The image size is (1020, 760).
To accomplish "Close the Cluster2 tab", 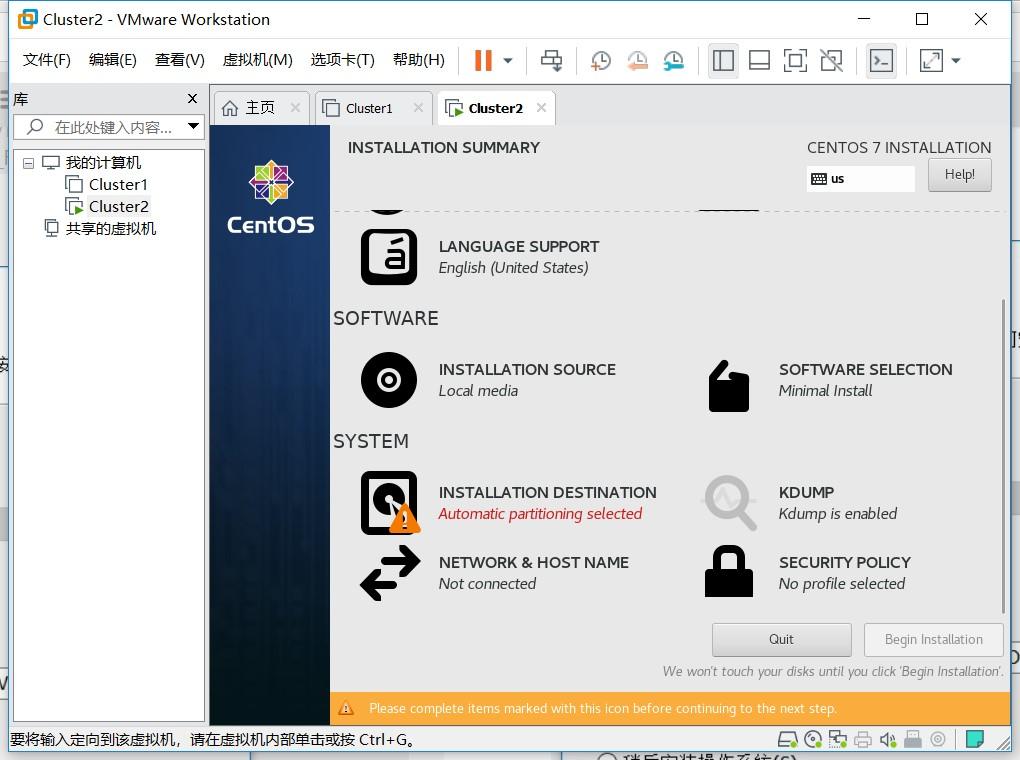I will [541, 108].
